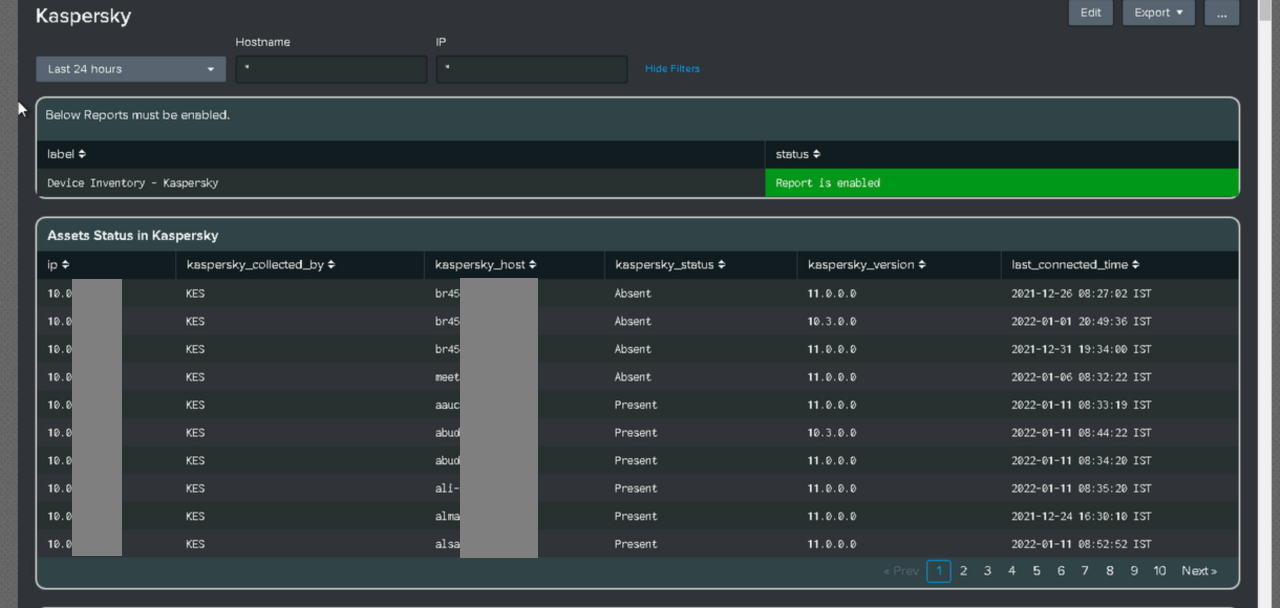Viewport: 1280px width, 608px height.
Task: Go to page 6 of results
Action: tap(1060, 571)
